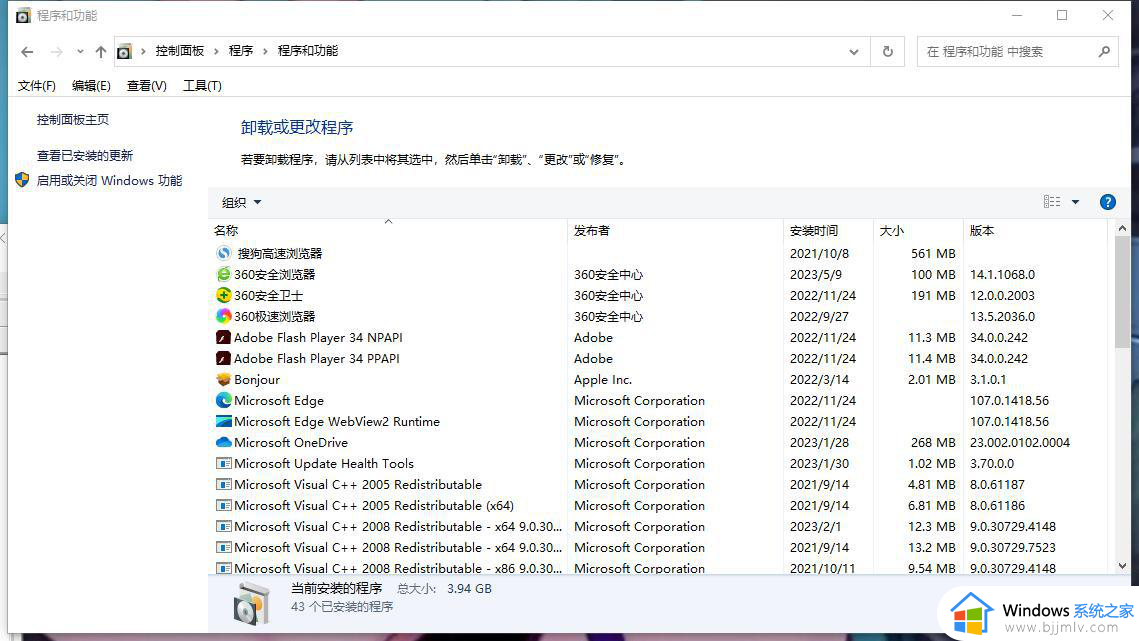This screenshot has width=1139, height=641.
Task: Click the installed programs icon in details pane
Action: pyautogui.click(x=251, y=602)
